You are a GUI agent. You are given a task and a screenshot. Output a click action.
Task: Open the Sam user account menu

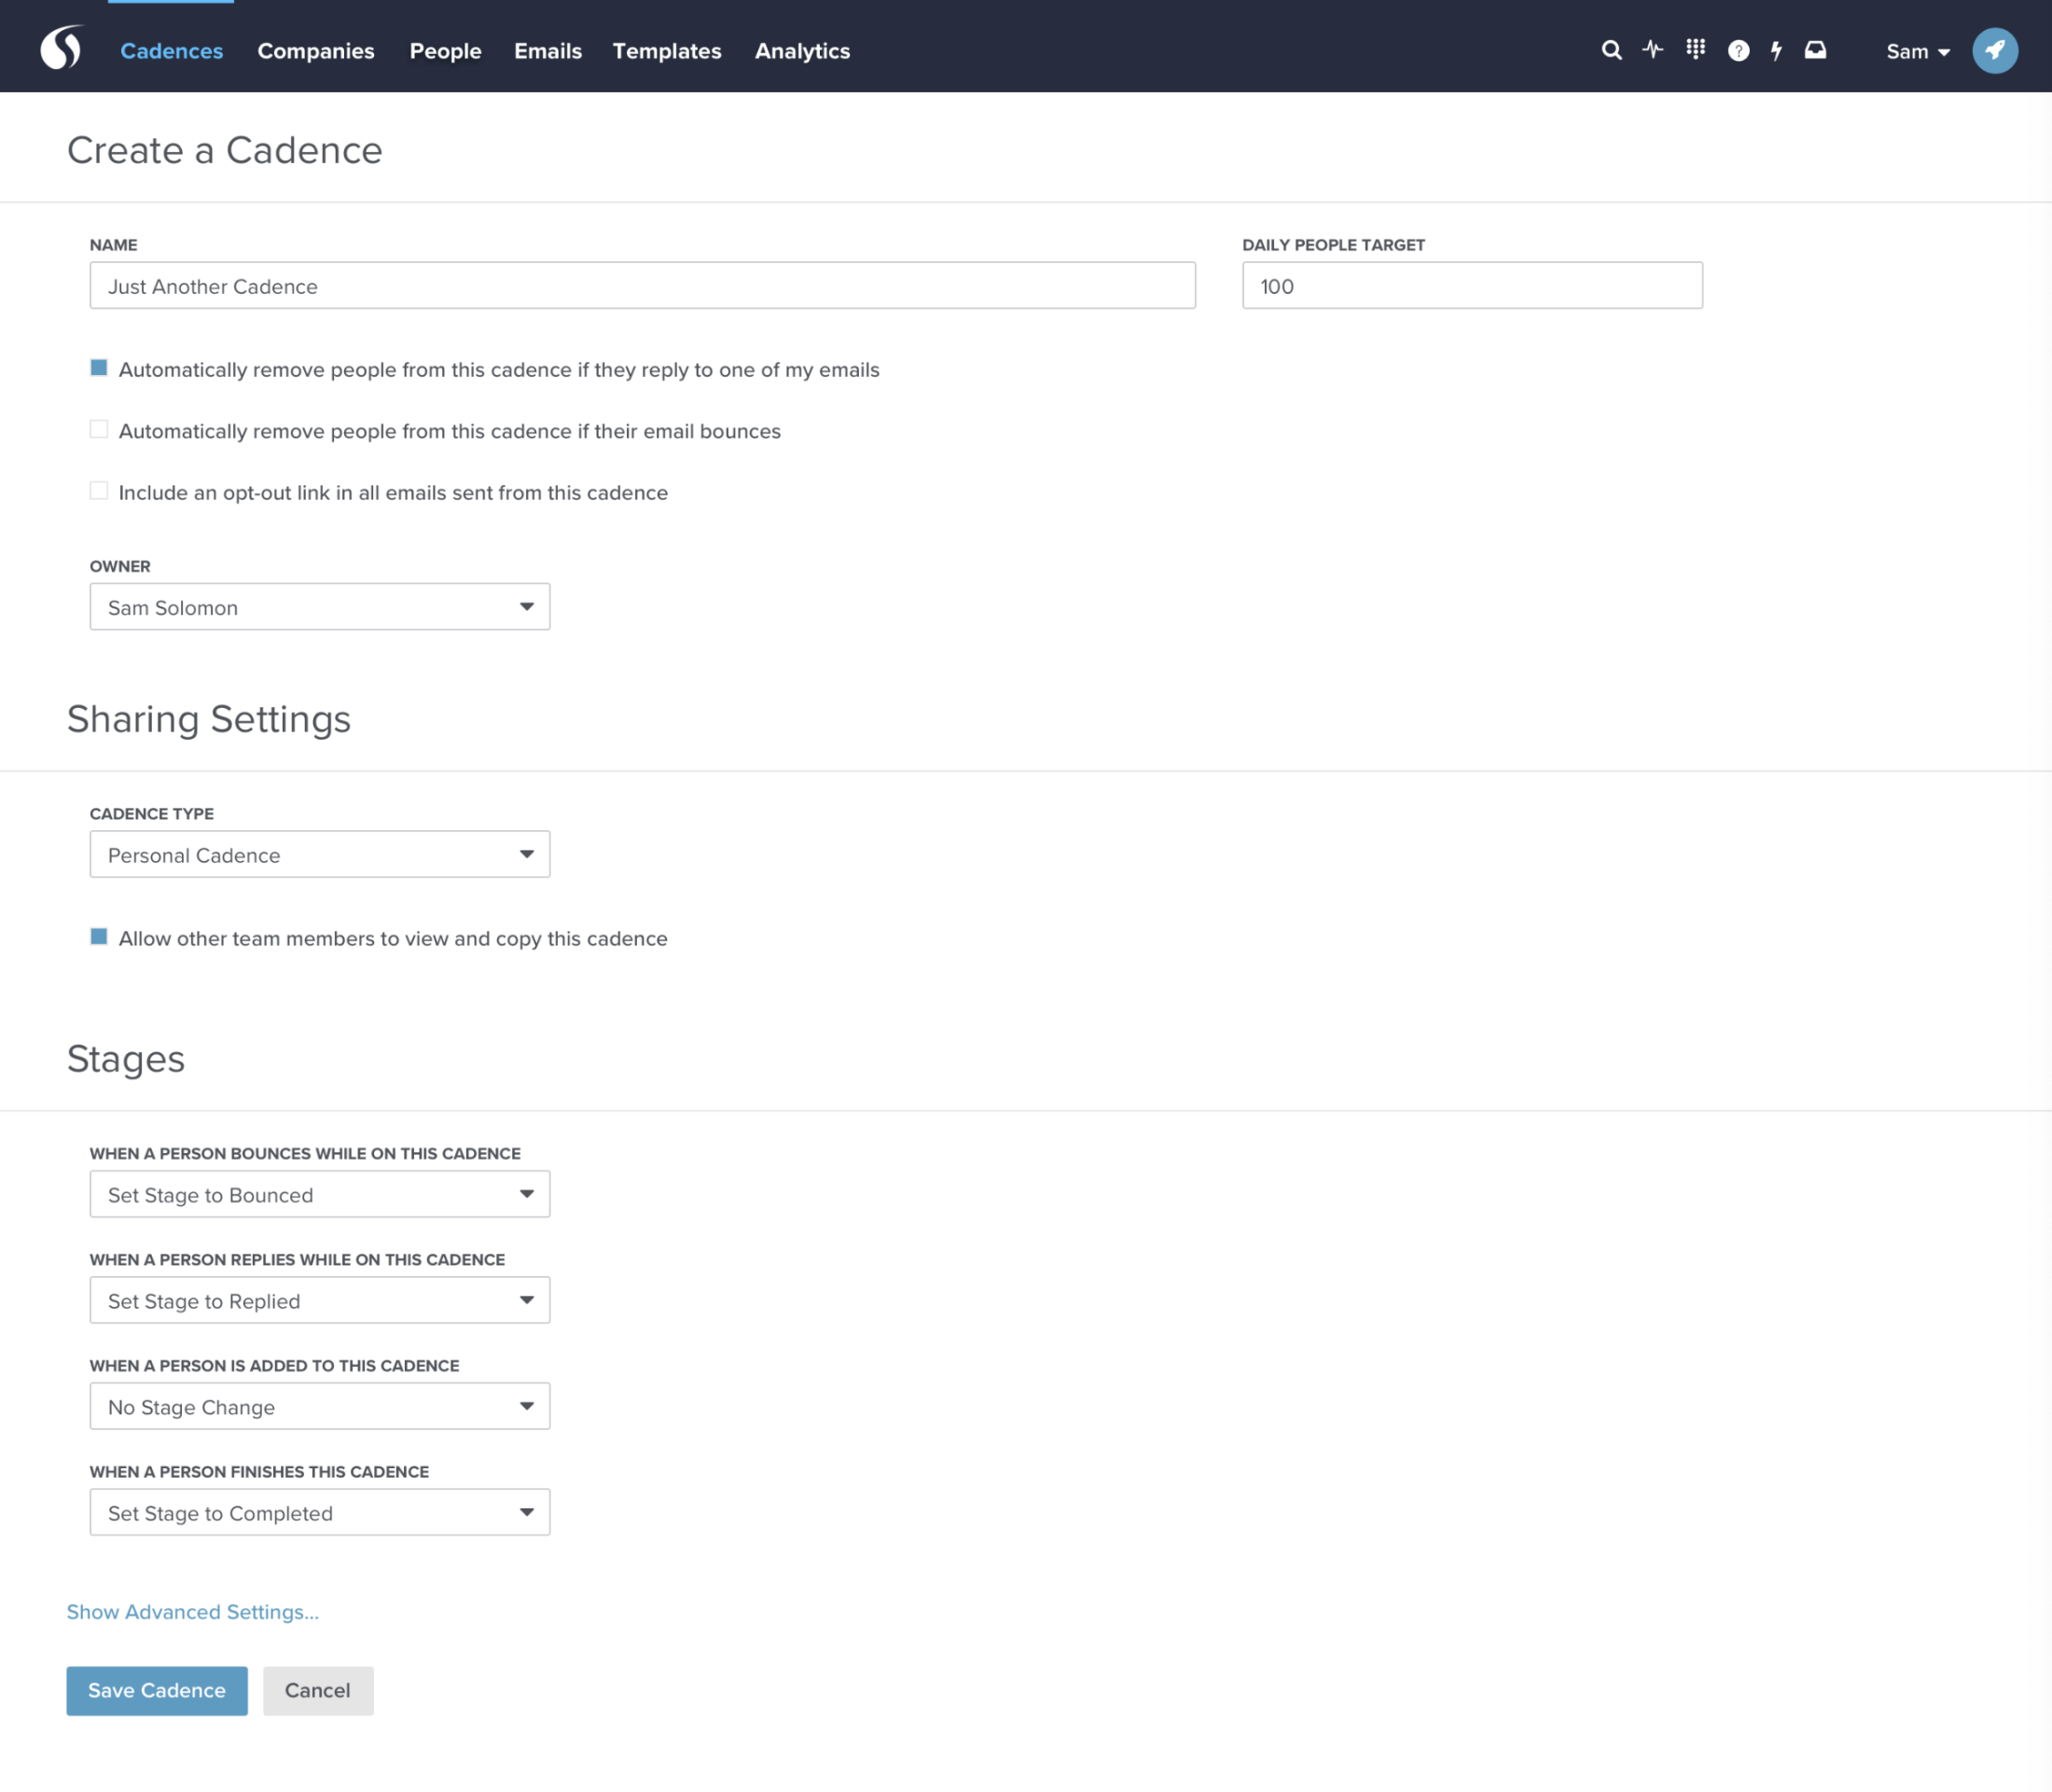coord(1917,51)
